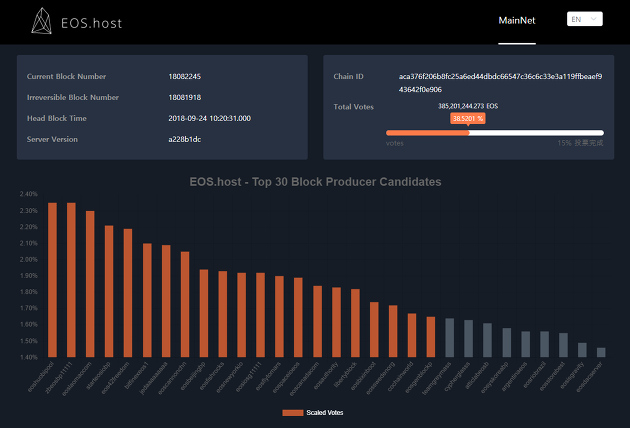Click the cochainworld bar
Viewport: 630px width, 428px height.
[x=412, y=335]
